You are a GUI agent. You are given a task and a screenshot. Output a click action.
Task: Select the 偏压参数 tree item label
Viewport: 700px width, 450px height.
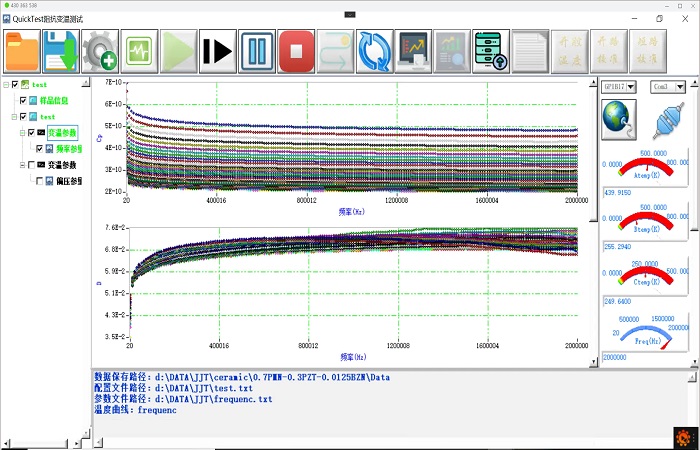[x=69, y=181]
